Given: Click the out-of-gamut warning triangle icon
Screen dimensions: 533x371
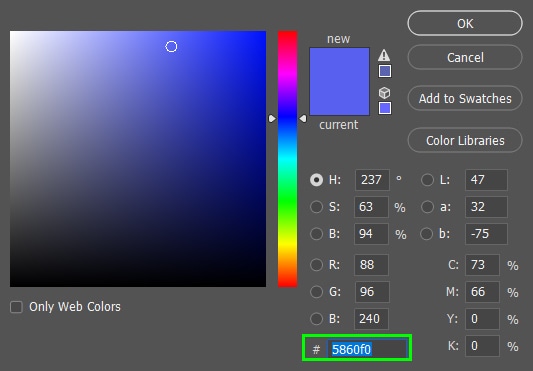Looking at the screenshot, I should point(384,55).
